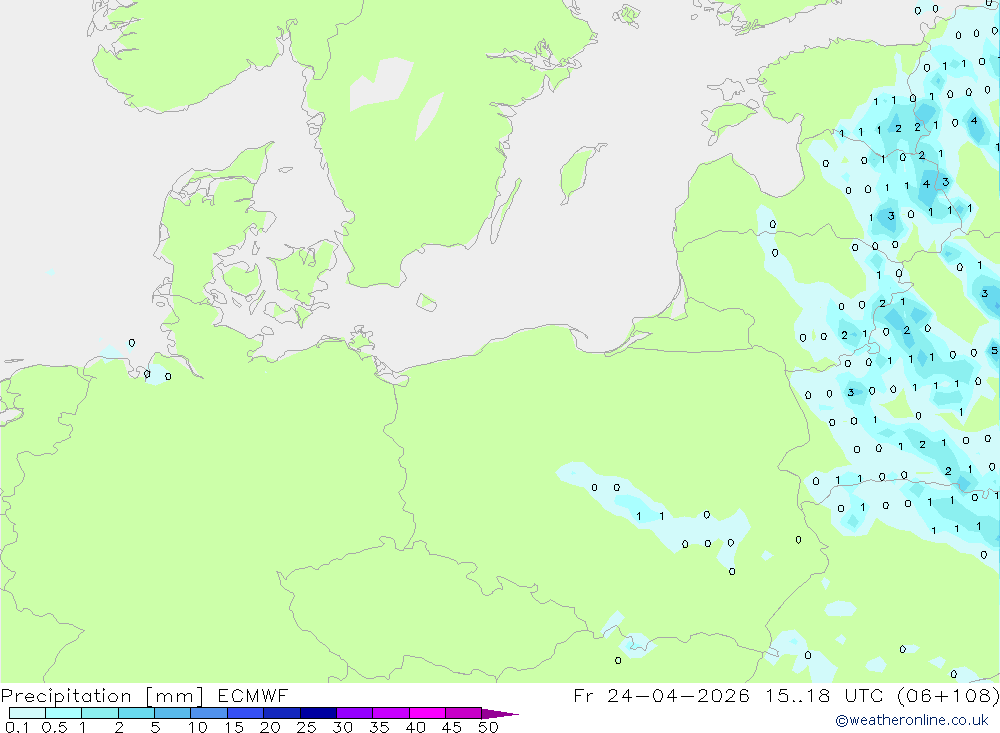1000x733 pixels.
Task: Pick the 40–45 mm legend color swatch
Action: coord(427,713)
